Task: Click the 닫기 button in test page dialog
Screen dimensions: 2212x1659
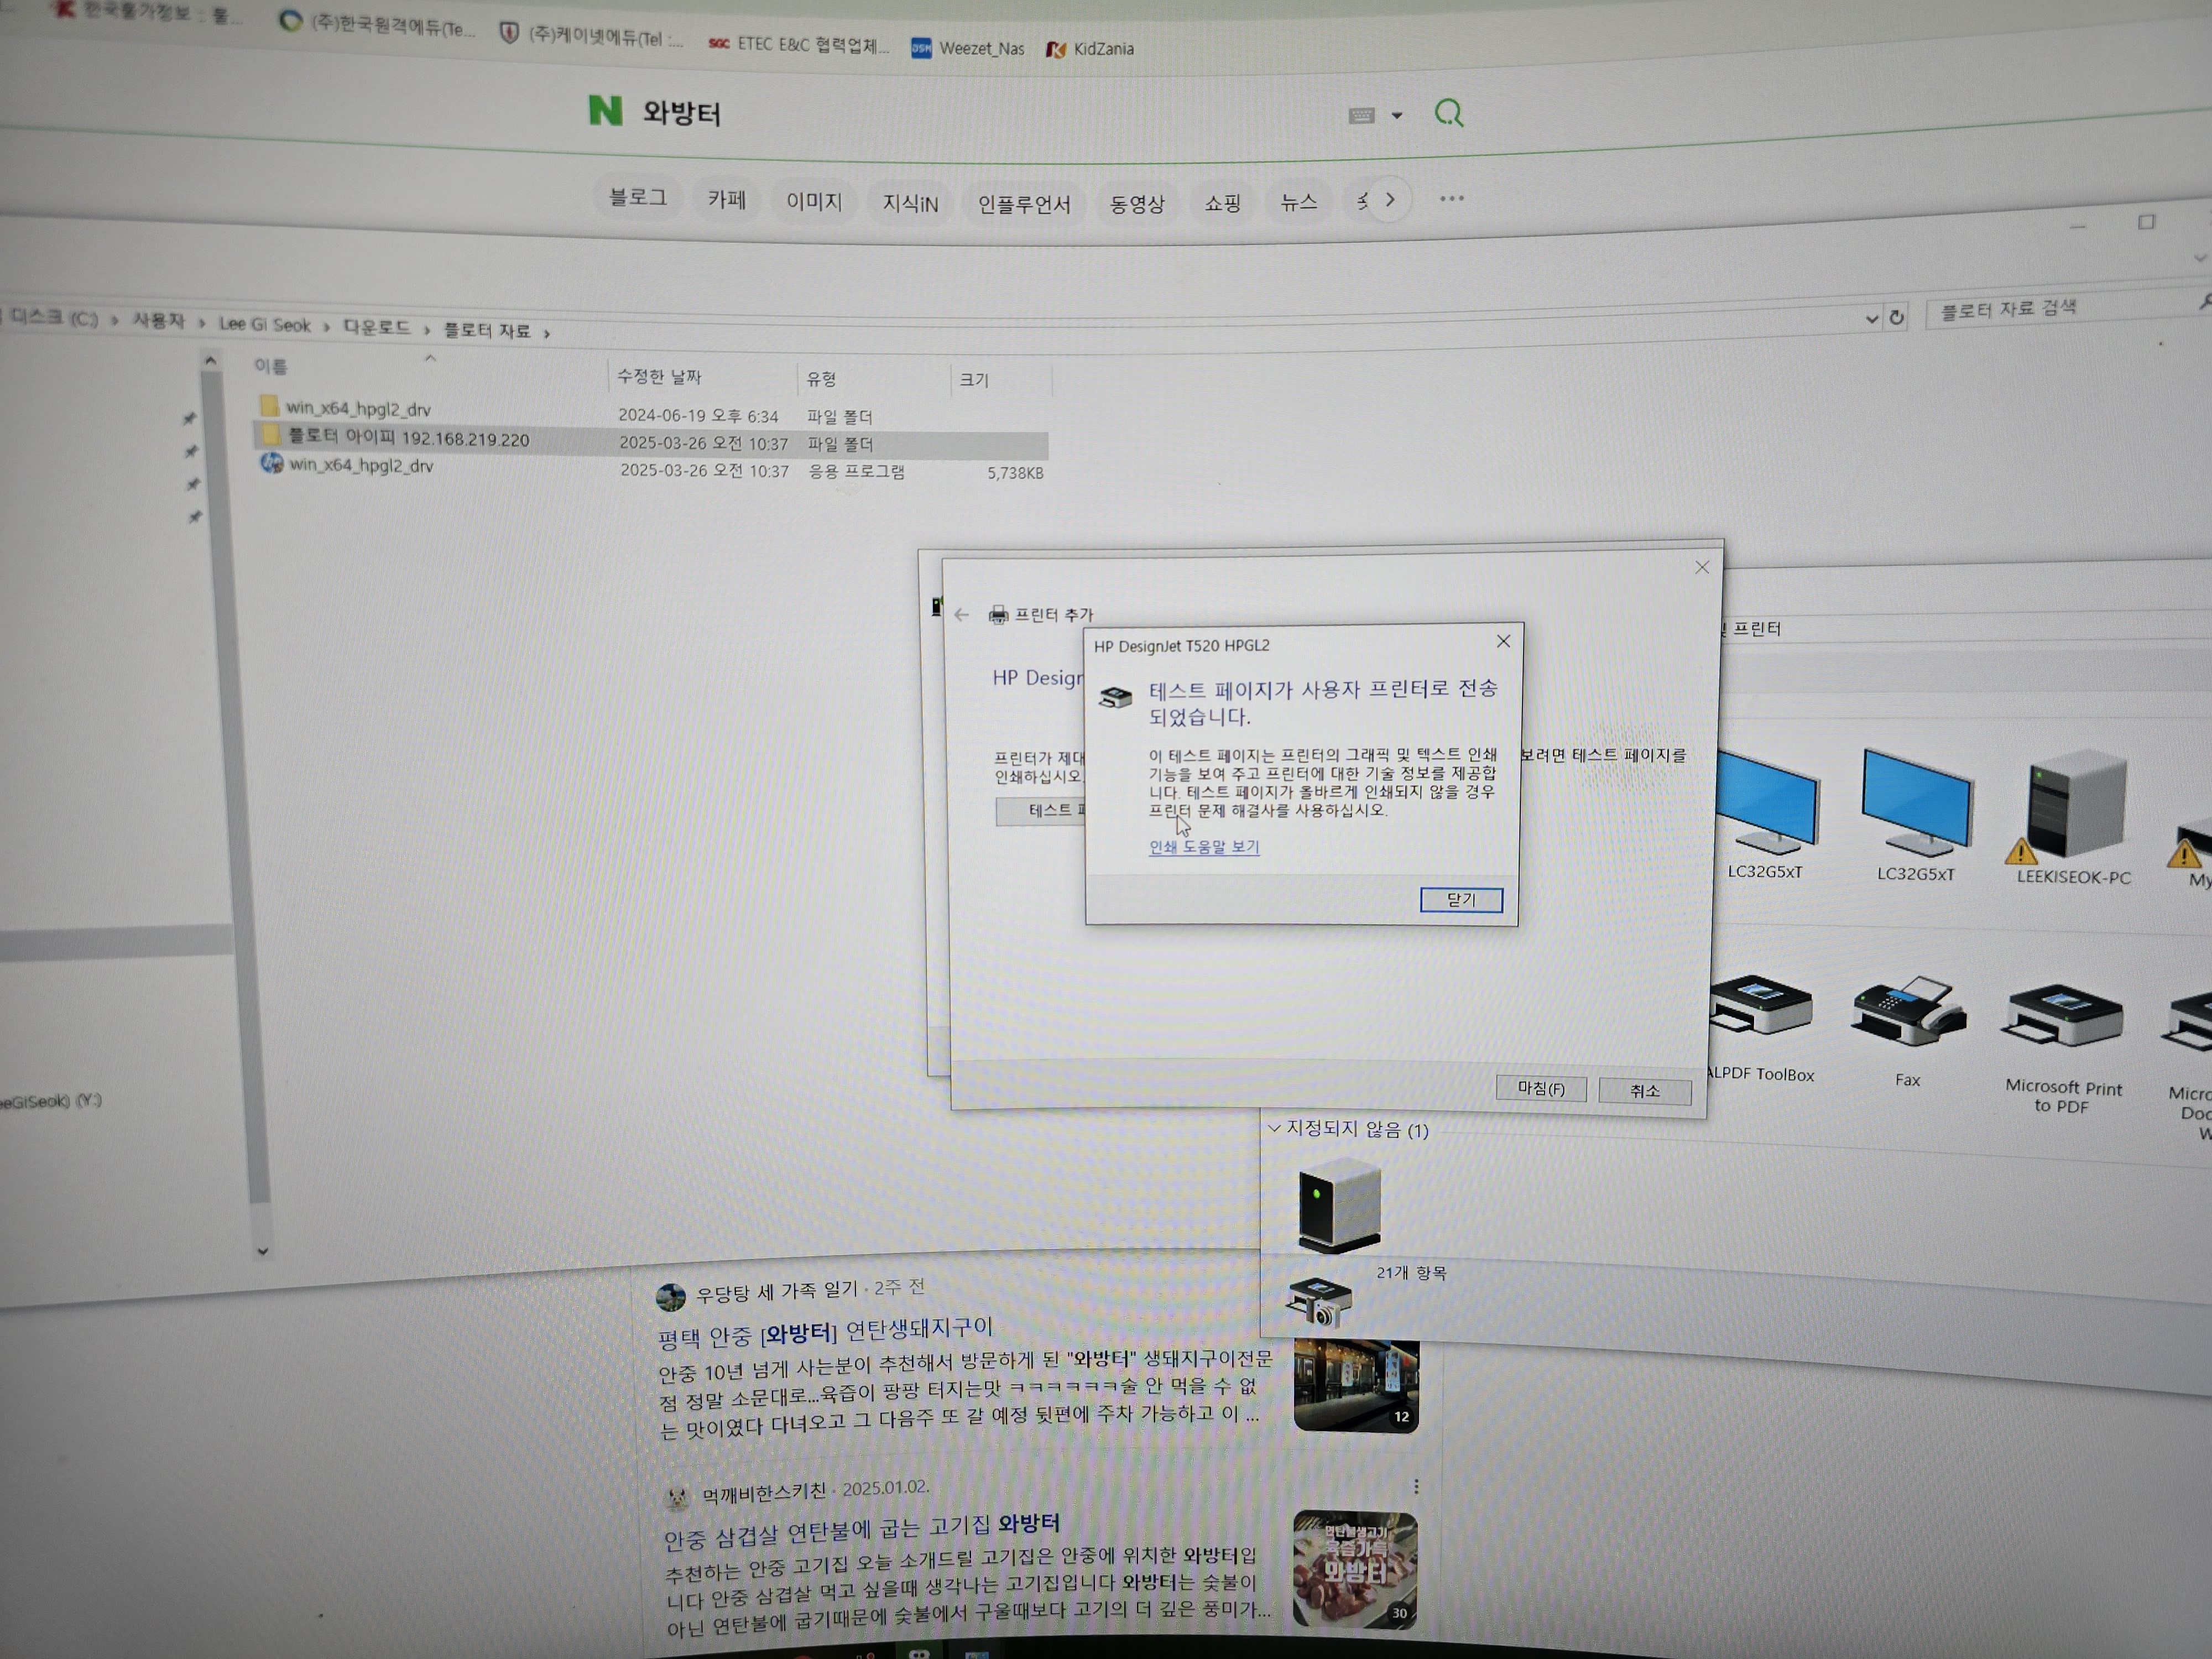Action: tap(1460, 900)
